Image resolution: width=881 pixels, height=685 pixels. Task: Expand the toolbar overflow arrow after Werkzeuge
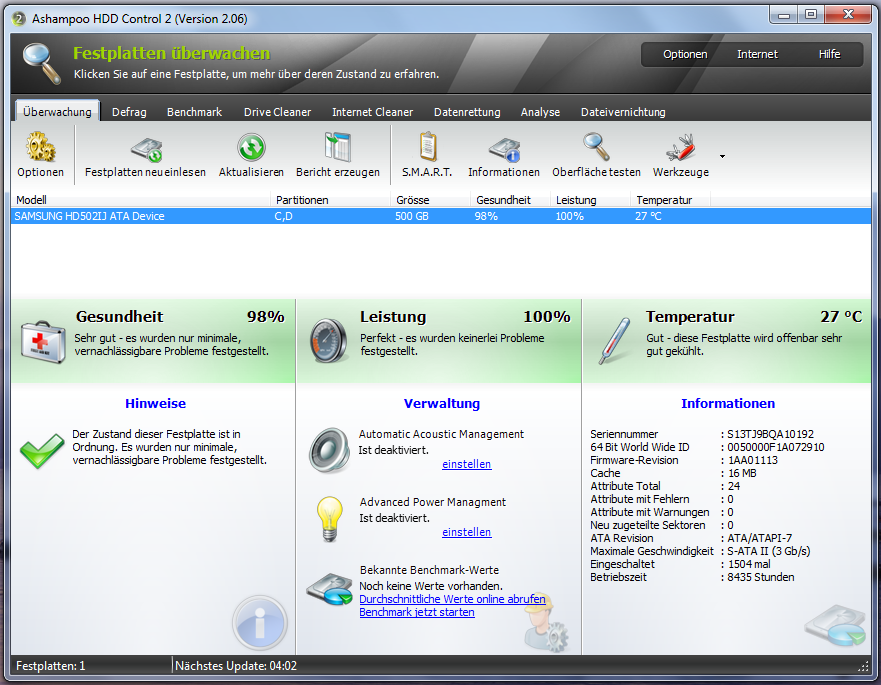click(x=723, y=156)
